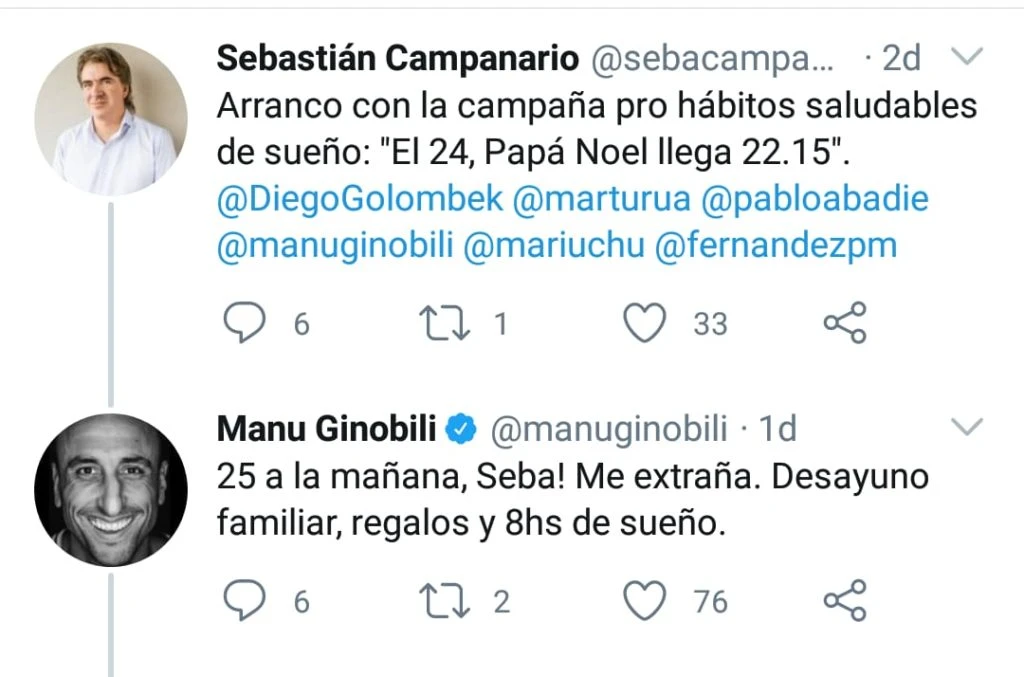Open the @fernandezpm mention
This screenshot has width=1024, height=677.
(x=776, y=246)
